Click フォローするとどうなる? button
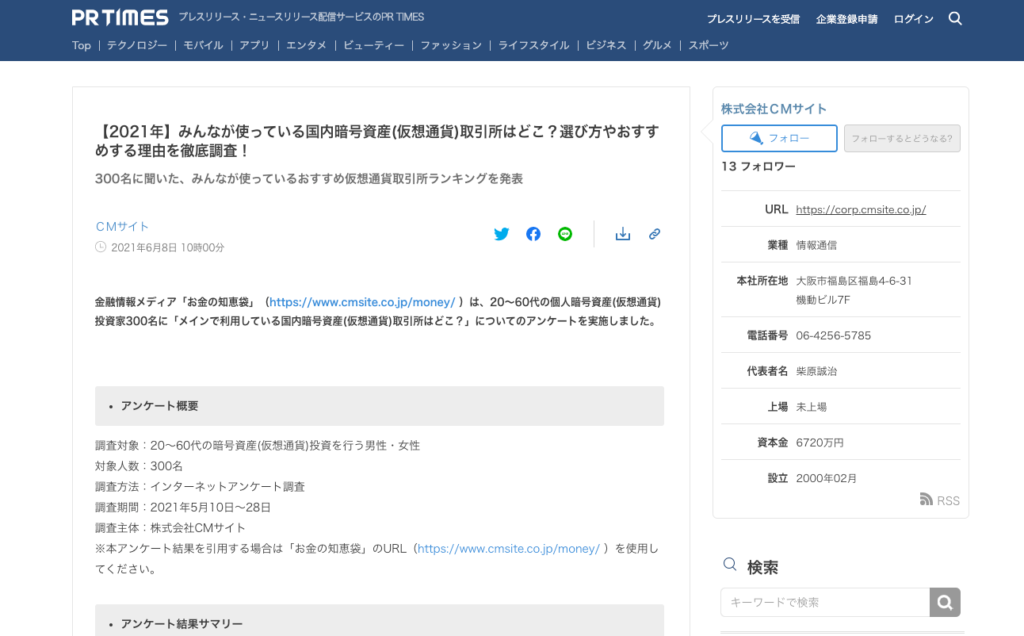Image resolution: width=1024 pixels, height=636 pixels. [x=902, y=138]
